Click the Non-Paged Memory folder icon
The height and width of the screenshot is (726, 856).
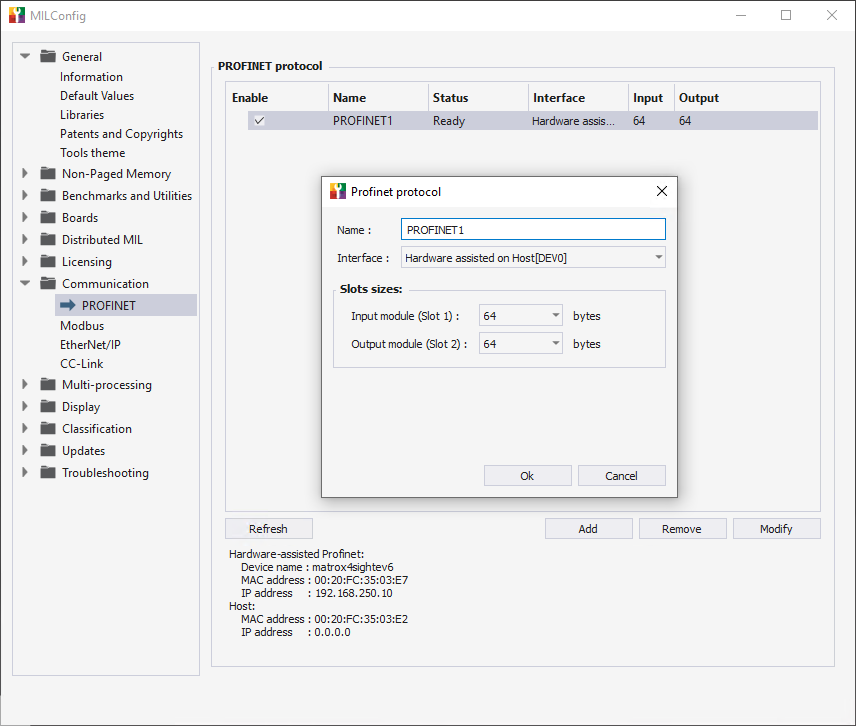47,174
